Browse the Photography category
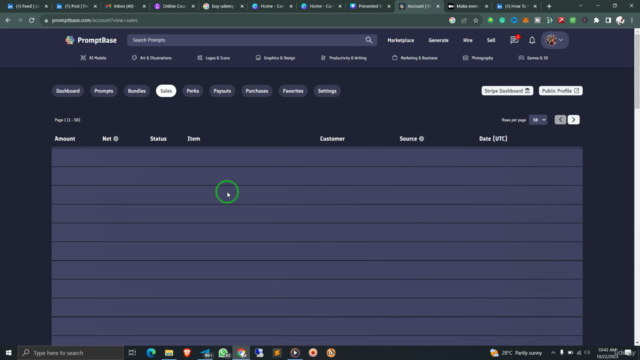 pyautogui.click(x=478, y=58)
